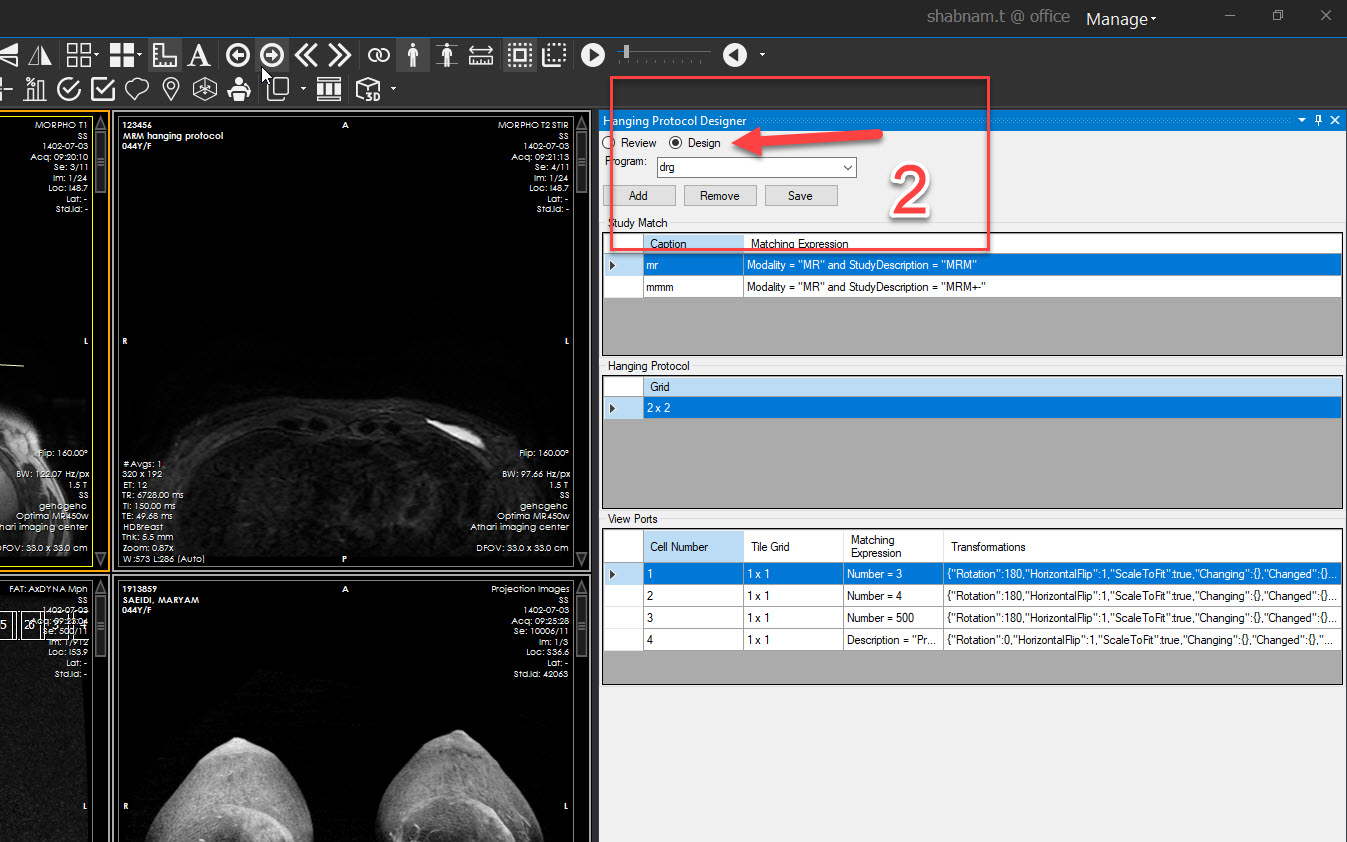Select the location marker tool
Screen dimensions: 1347x842
click(x=171, y=89)
